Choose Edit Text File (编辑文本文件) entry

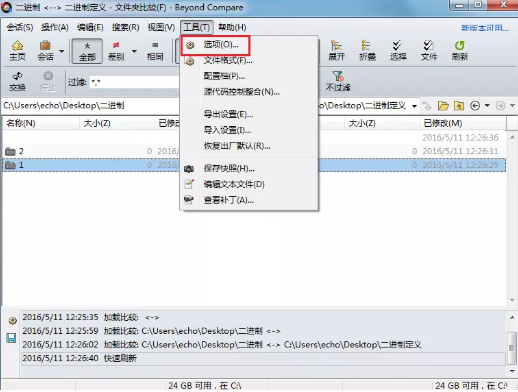[249, 184]
